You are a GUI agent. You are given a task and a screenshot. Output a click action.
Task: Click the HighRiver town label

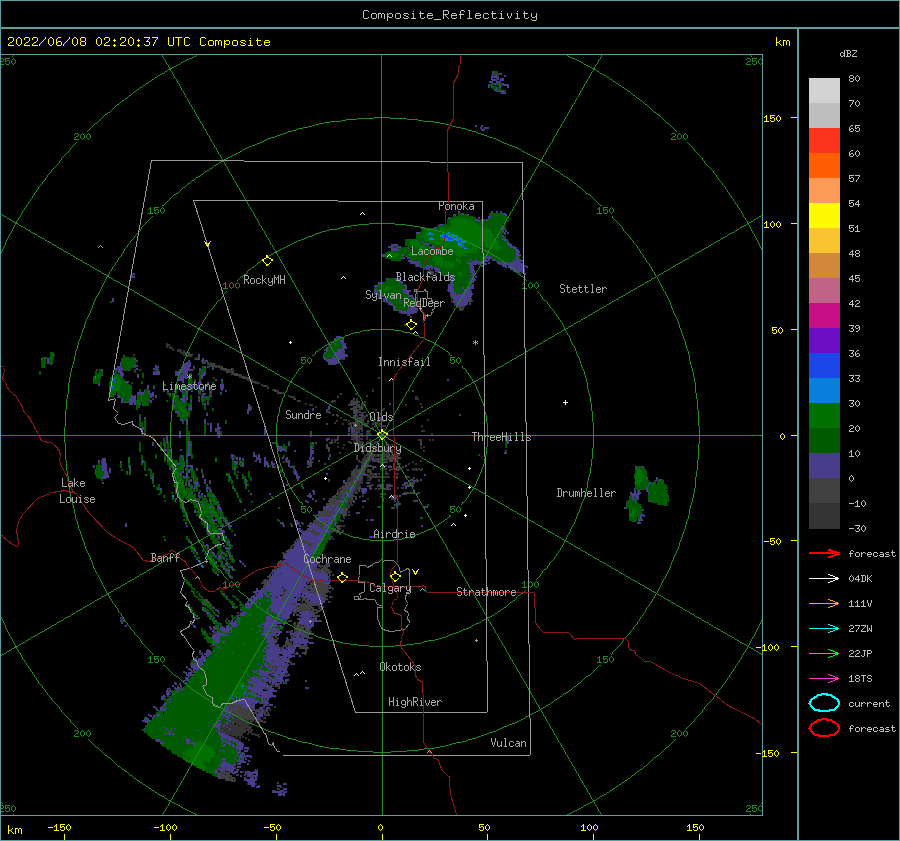[x=415, y=702]
